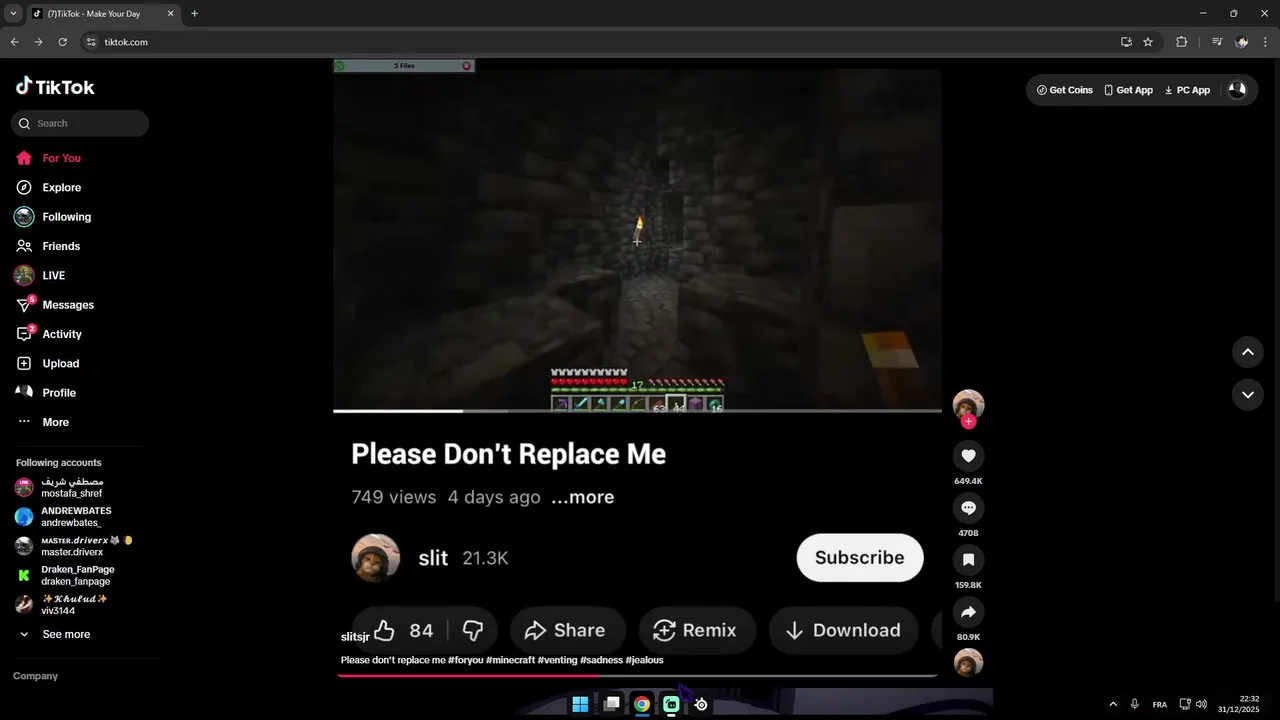This screenshot has height=720, width=1280.
Task: Open the Windows Start menu
Action: coord(580,704)
